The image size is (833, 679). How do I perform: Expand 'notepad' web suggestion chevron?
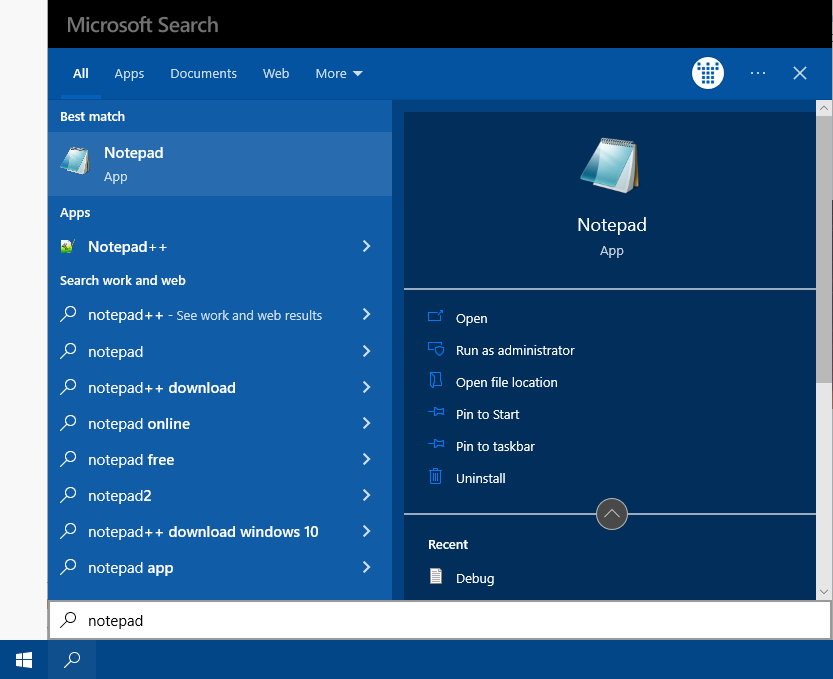(366, 351)
